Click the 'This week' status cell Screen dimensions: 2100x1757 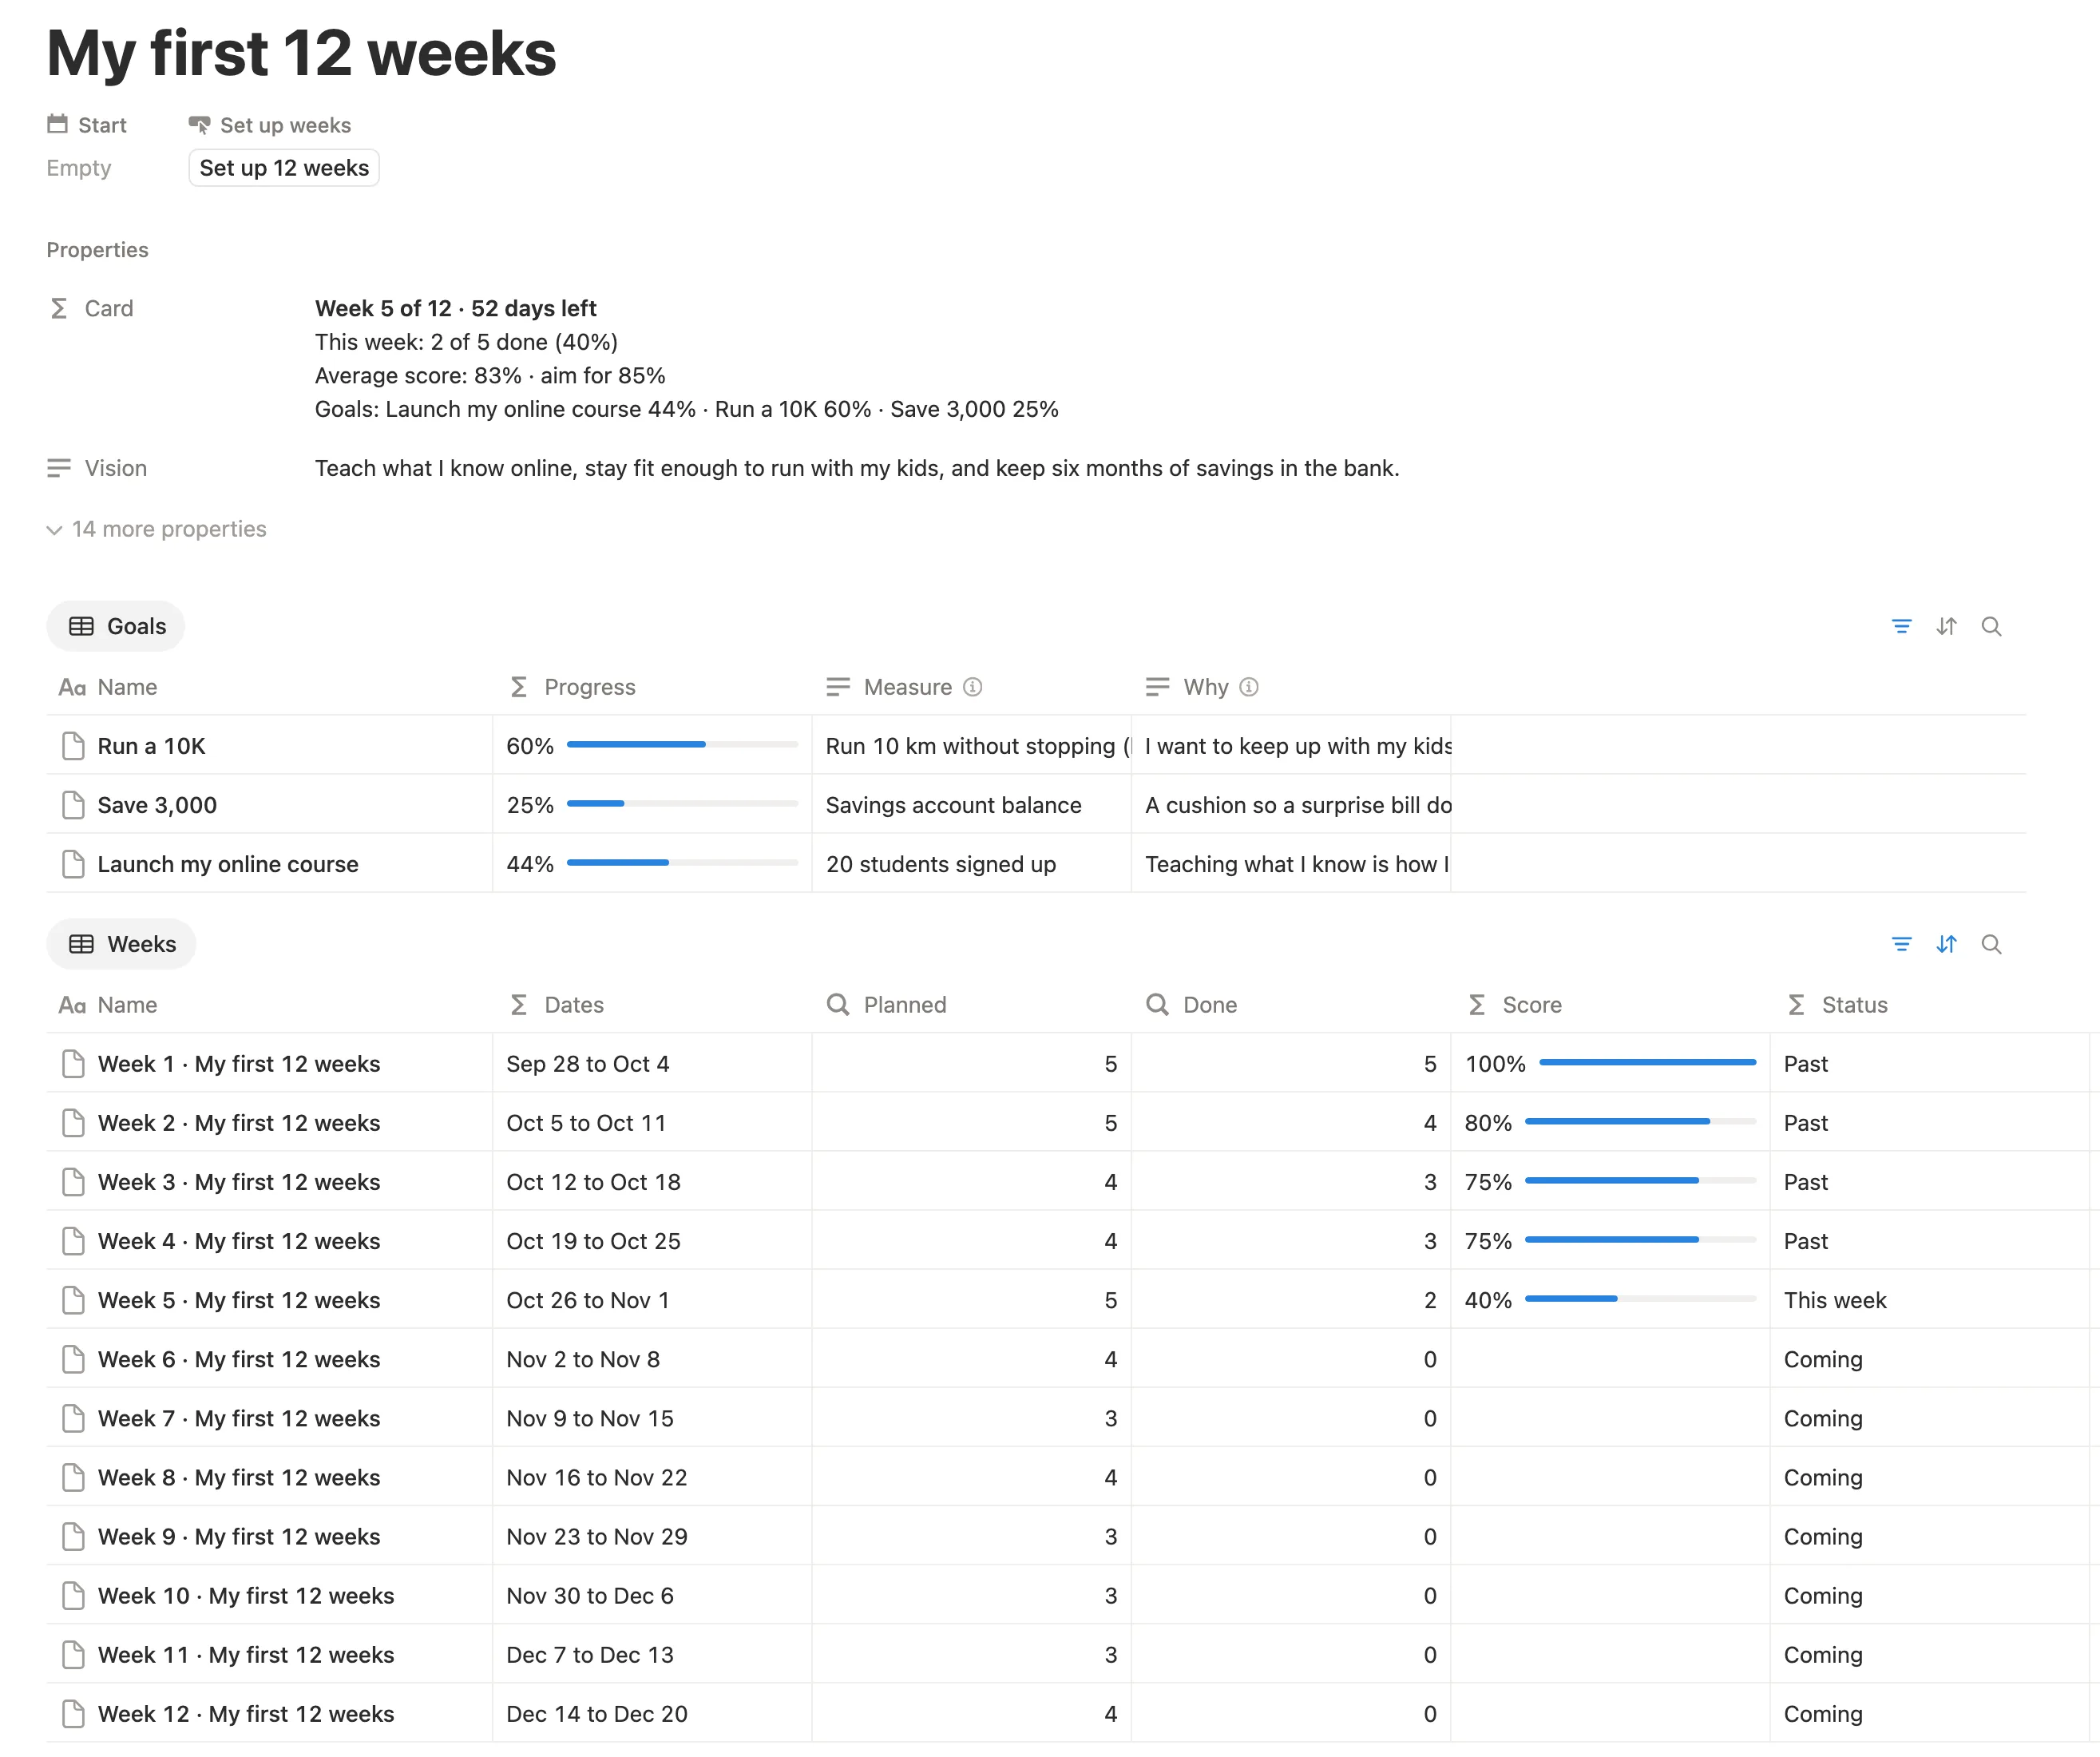click(1929, 1300)
